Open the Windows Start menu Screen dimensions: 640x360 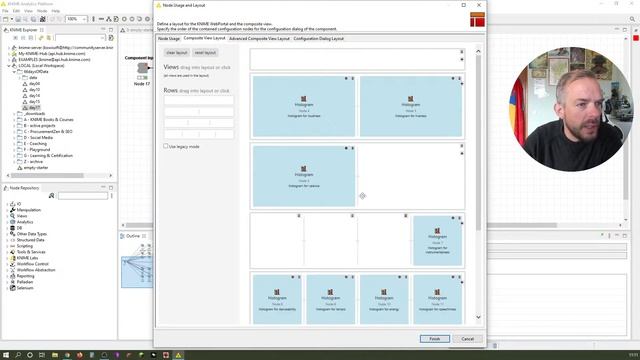click(6, 355)
